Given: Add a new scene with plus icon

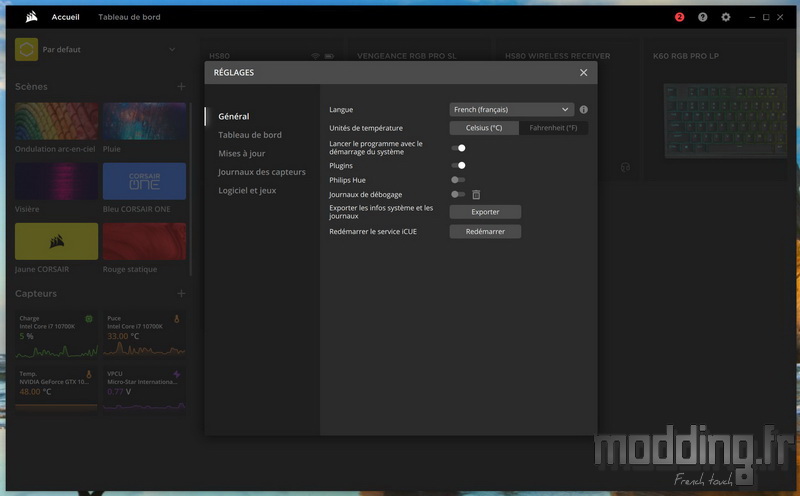Looking at the screenshot, I should 181,86.
